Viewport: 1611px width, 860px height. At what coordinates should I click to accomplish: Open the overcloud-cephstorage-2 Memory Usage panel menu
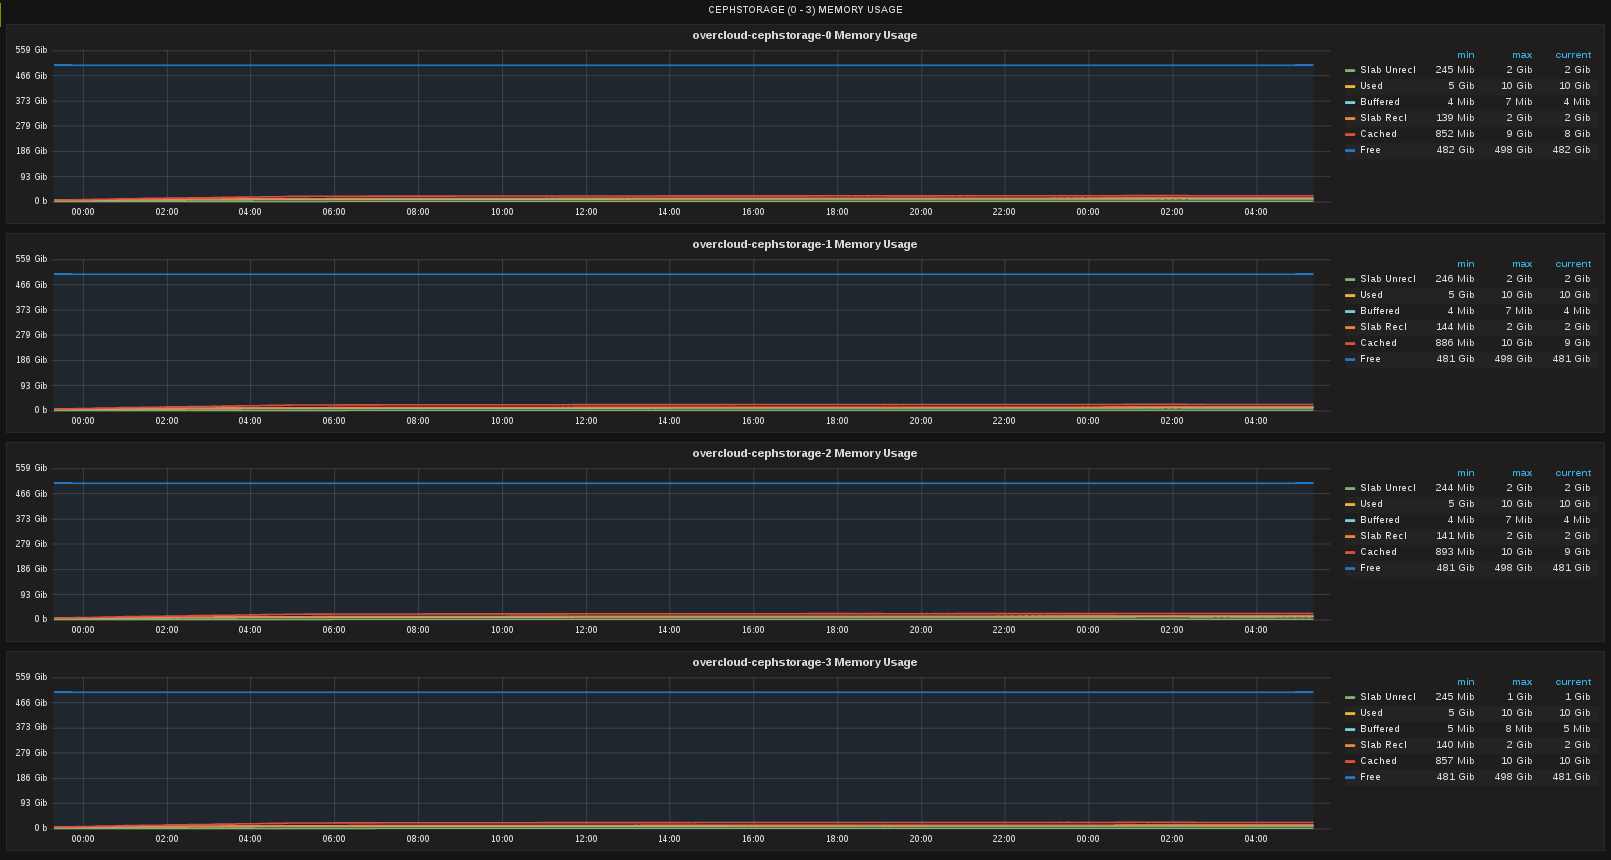804,453
